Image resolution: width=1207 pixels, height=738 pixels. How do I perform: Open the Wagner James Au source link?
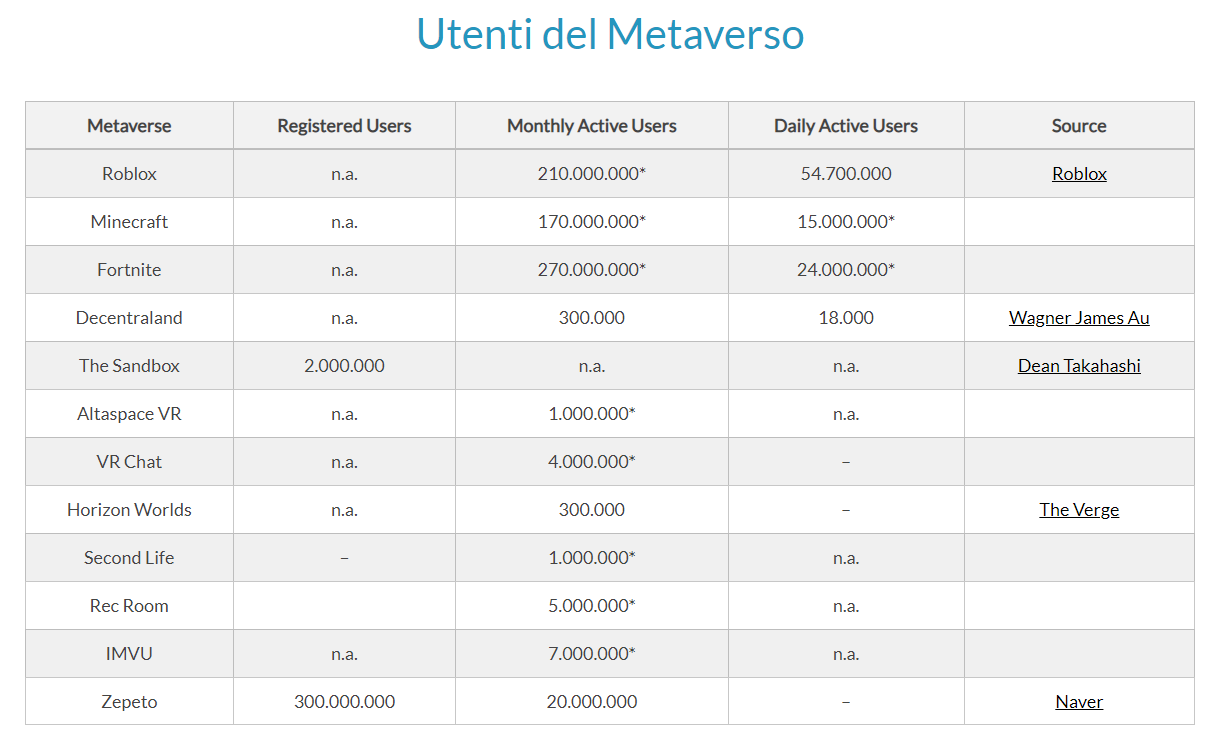click(x=1079, y=318)
